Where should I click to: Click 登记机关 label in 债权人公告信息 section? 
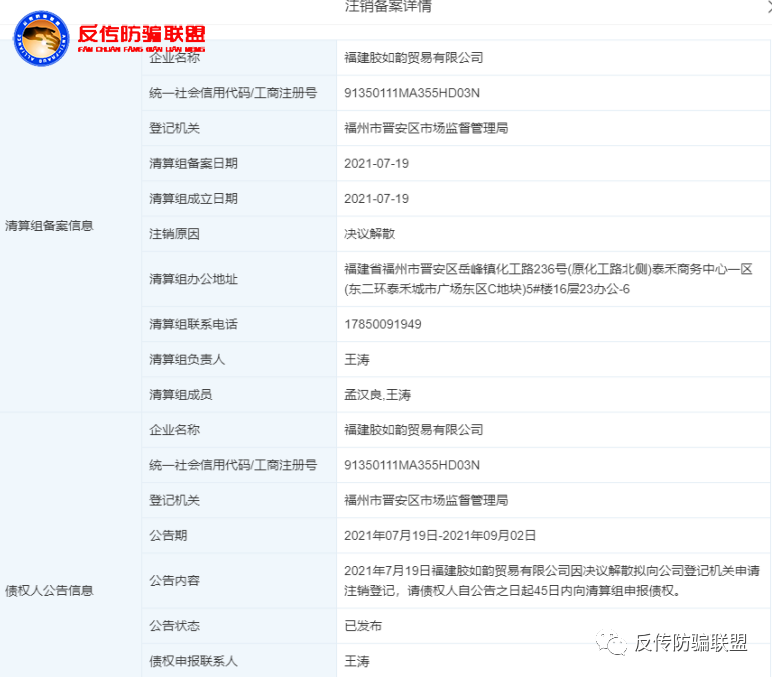pyautogui.click(x=174, y=501)
